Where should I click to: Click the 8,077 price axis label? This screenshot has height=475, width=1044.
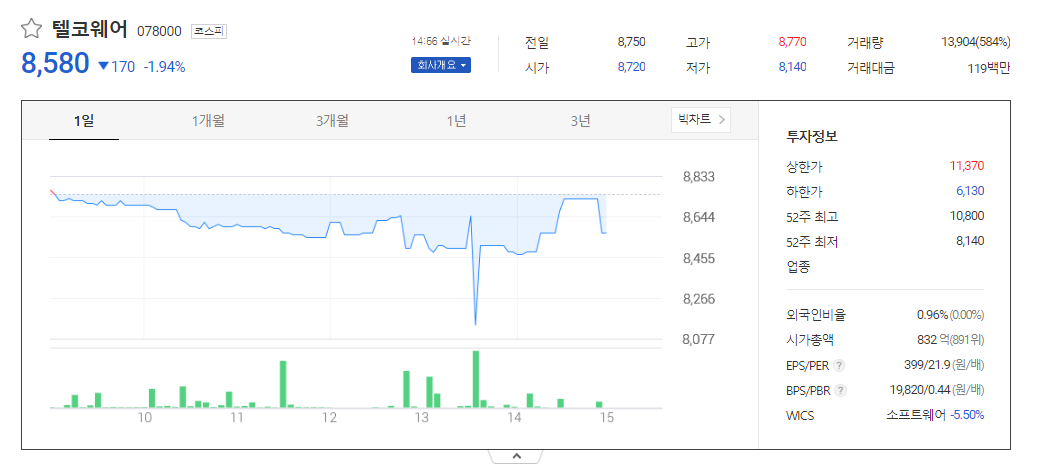point(699,339)
